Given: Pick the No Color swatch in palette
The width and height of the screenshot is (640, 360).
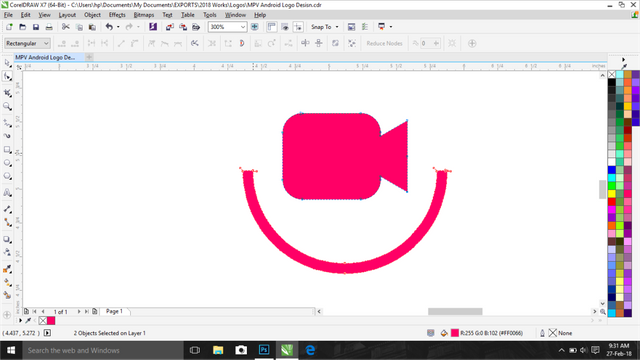Looking at the screenshot, I should (611, 74).
